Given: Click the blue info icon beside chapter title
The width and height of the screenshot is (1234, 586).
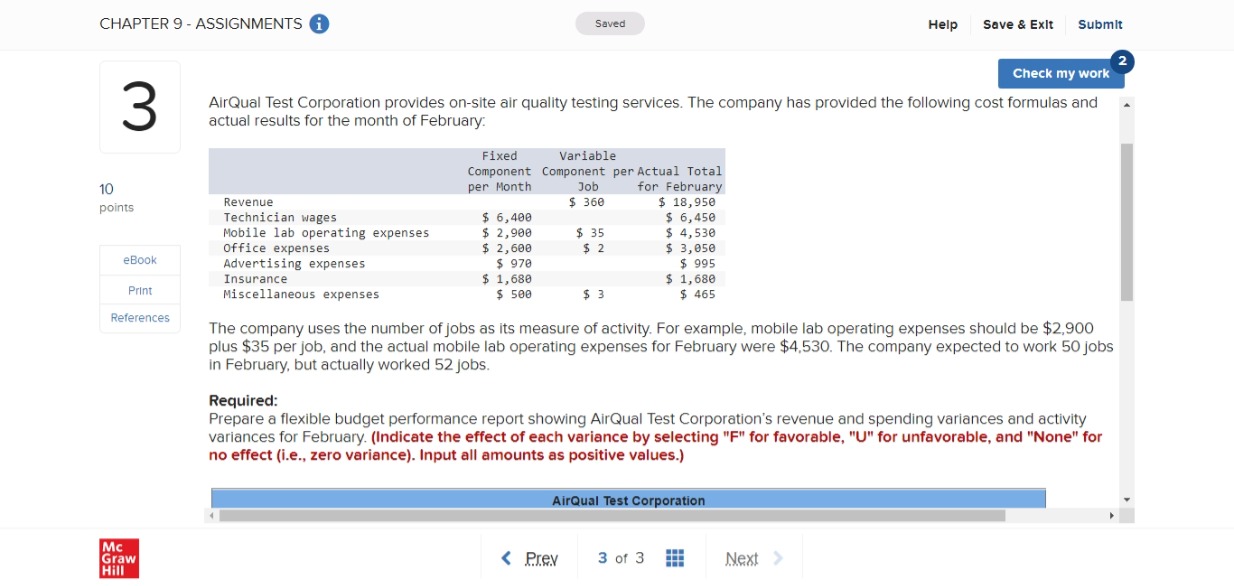Looking at the screenshot, I should point(319,21).
